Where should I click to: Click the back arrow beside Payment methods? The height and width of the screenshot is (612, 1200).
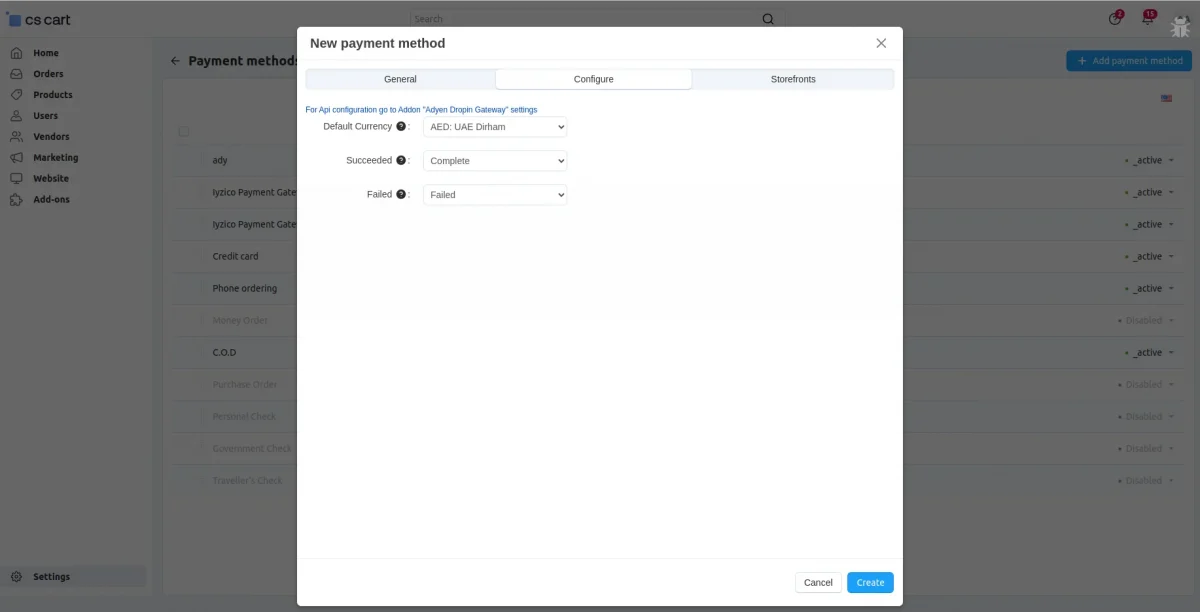175,61
